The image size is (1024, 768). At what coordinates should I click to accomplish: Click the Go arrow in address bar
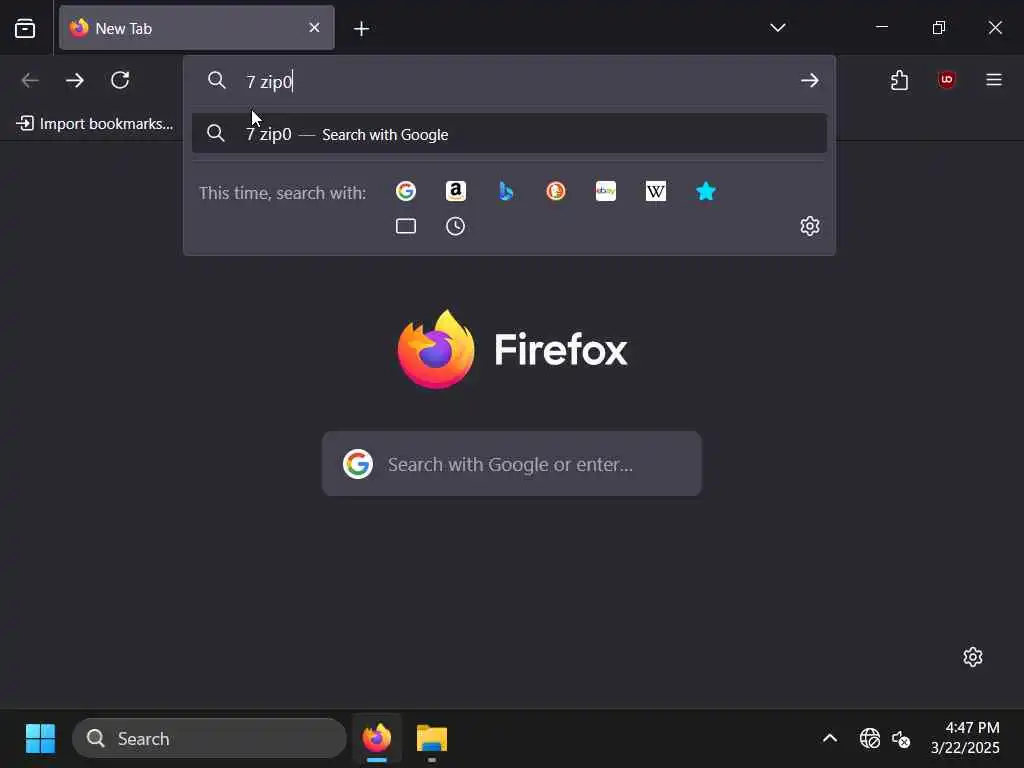click(x=810, y=80)
